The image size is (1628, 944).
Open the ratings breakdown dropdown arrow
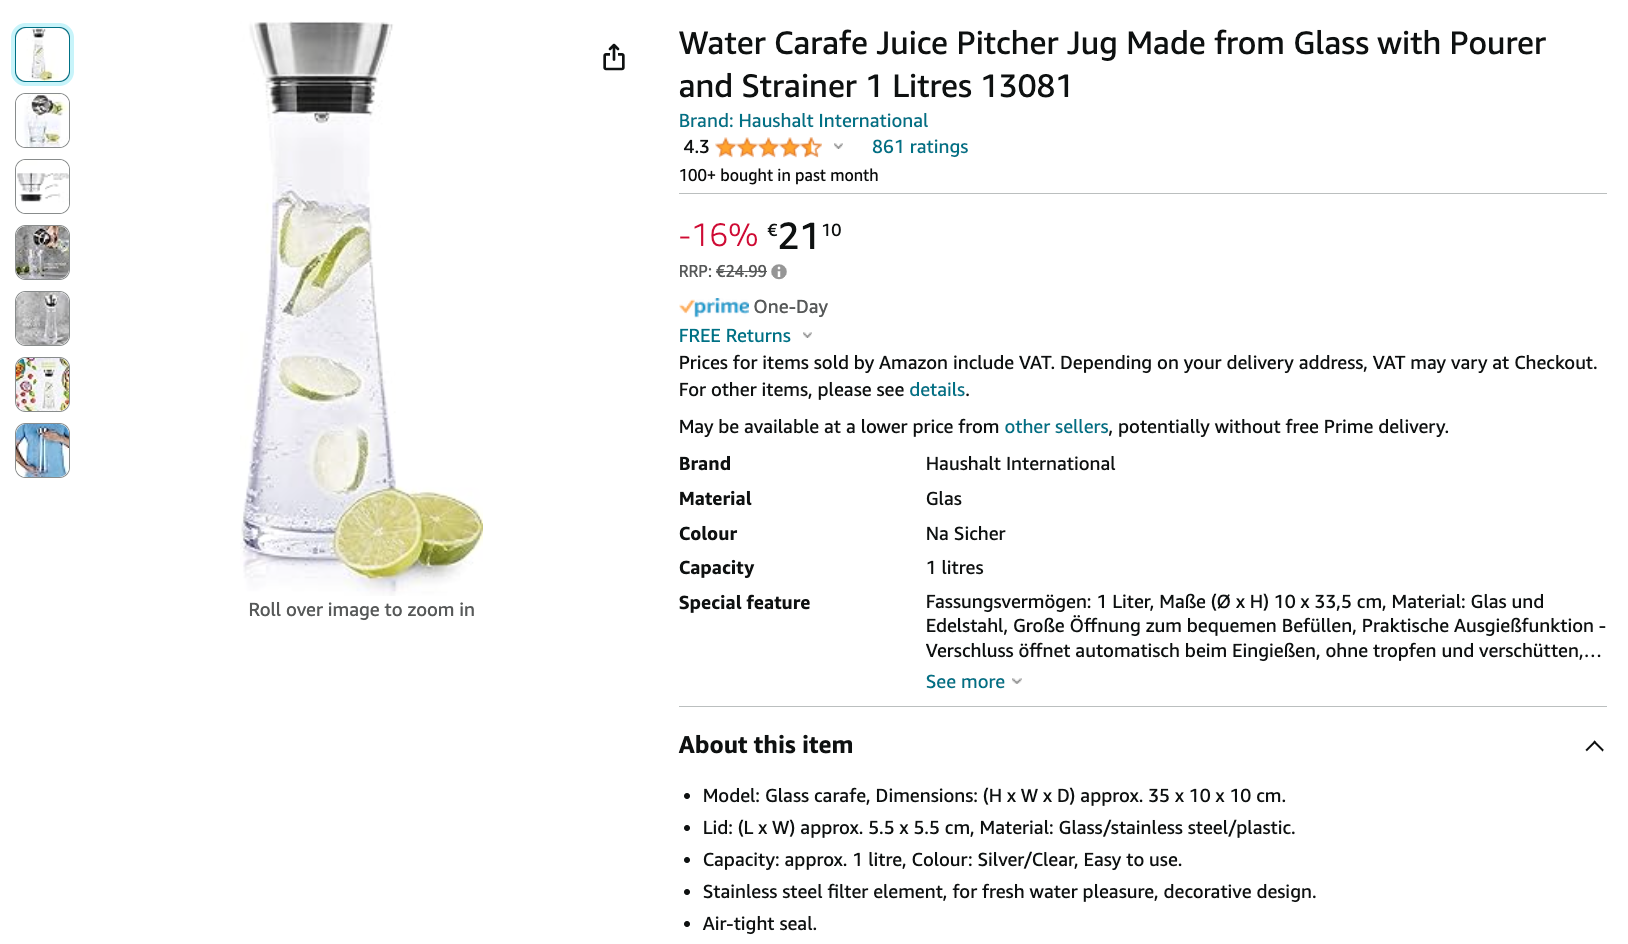[838, 147]
